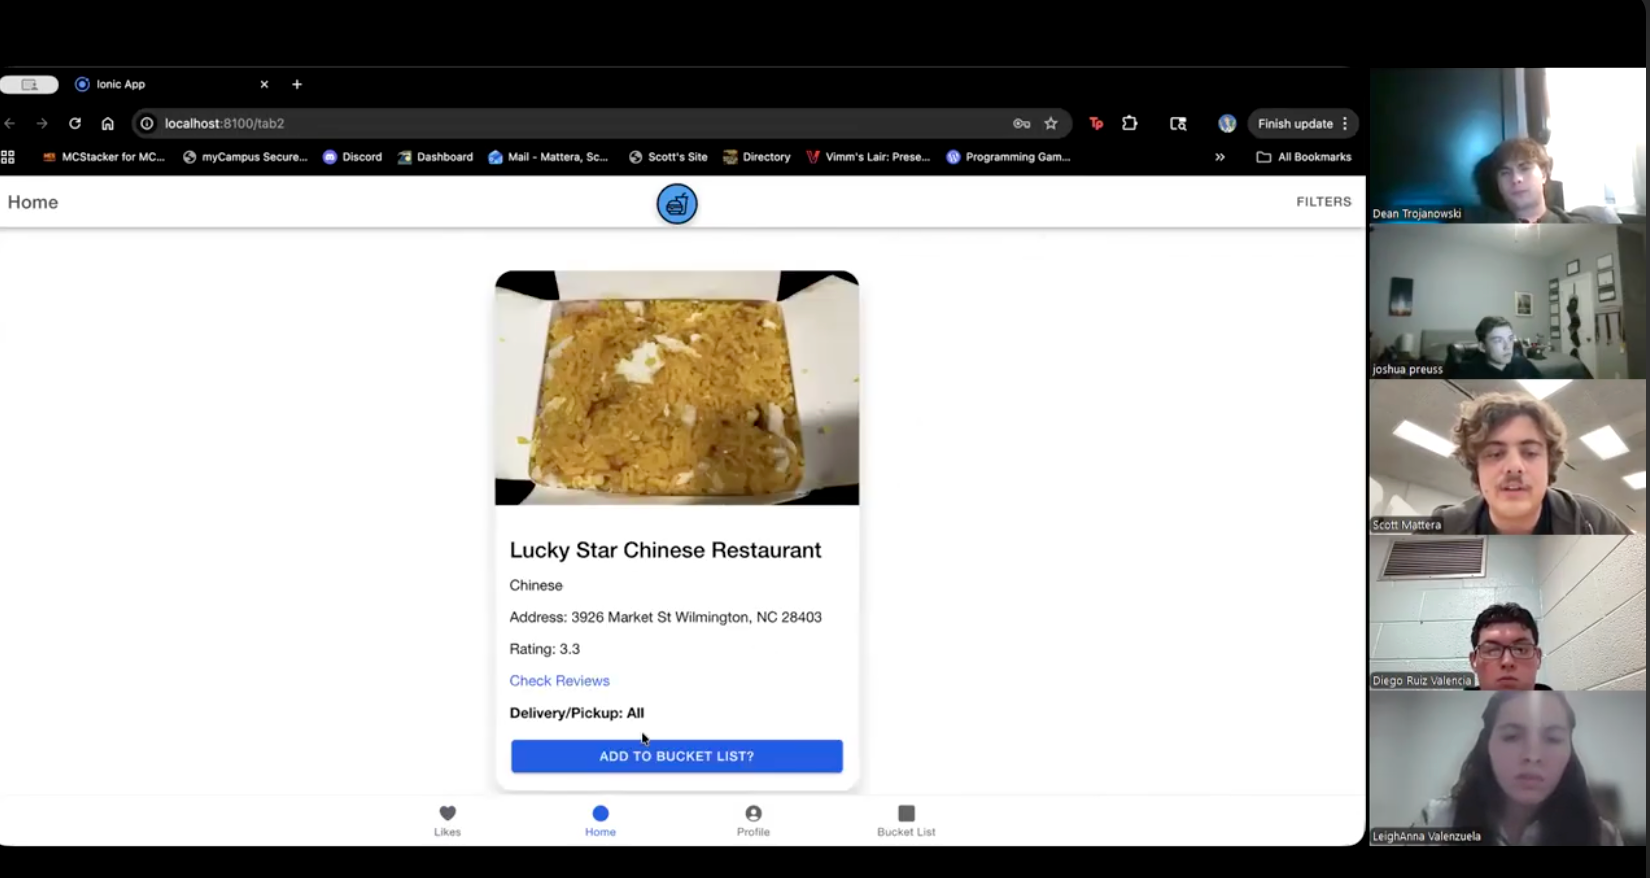1650x878 pixels.
Task: Open the Check Reviews link
Action: [559, 681]
